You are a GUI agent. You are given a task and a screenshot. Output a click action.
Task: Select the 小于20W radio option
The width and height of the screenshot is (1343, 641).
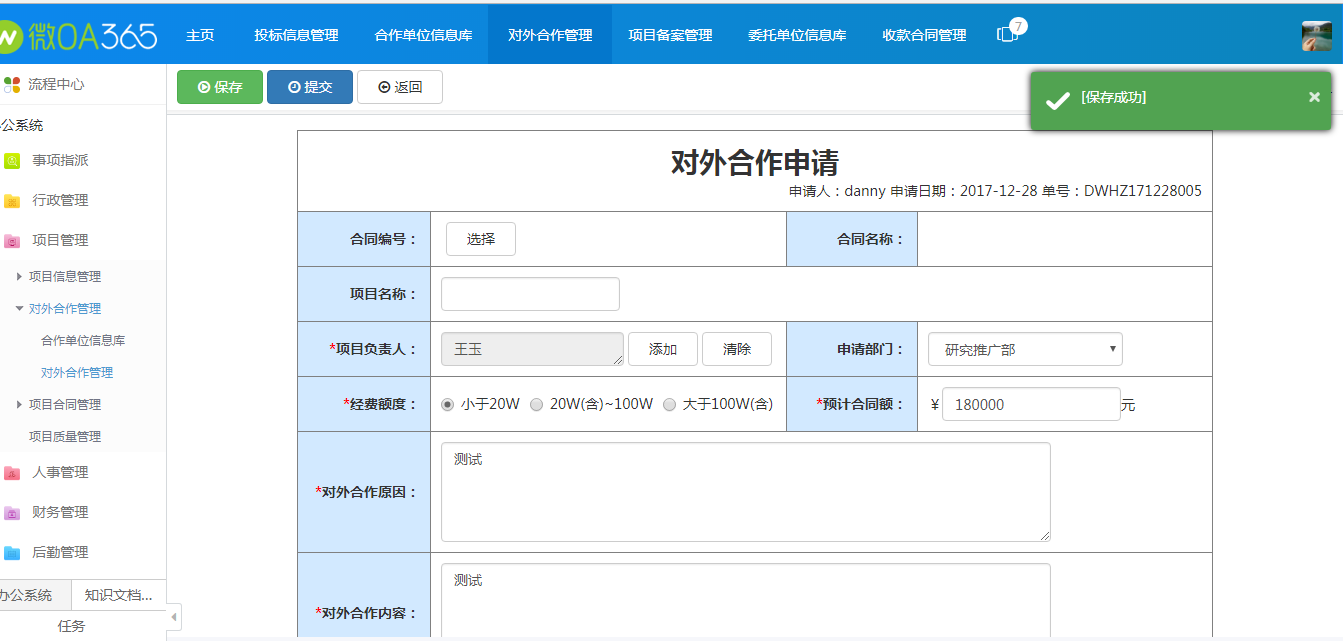(448, 405)
